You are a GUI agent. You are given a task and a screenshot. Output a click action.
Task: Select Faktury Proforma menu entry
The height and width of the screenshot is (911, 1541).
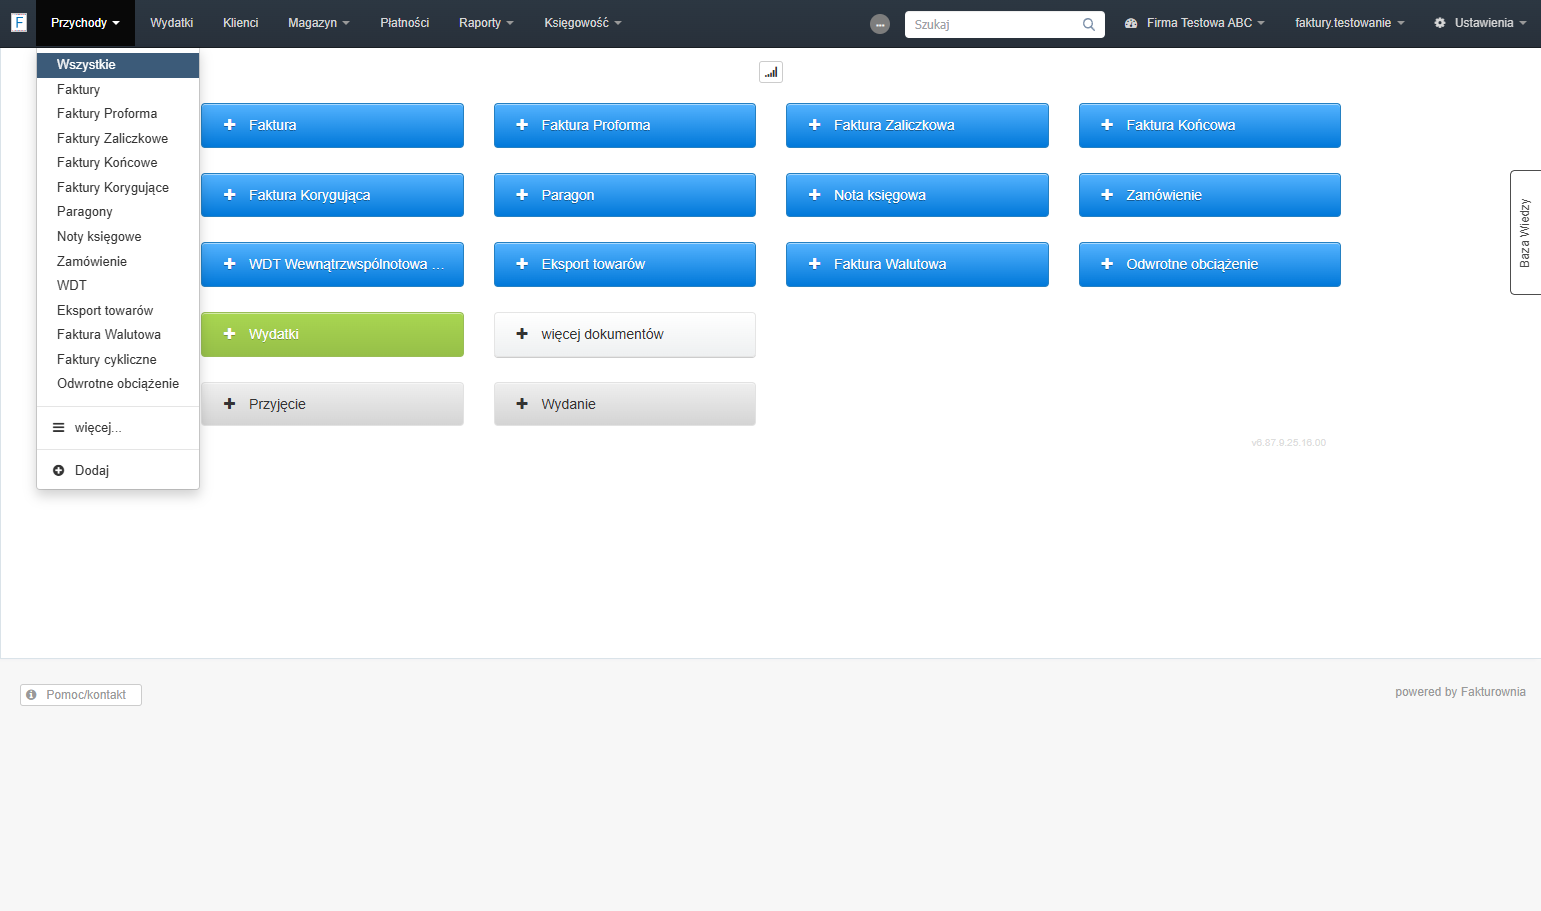click(x=118, y=114)
